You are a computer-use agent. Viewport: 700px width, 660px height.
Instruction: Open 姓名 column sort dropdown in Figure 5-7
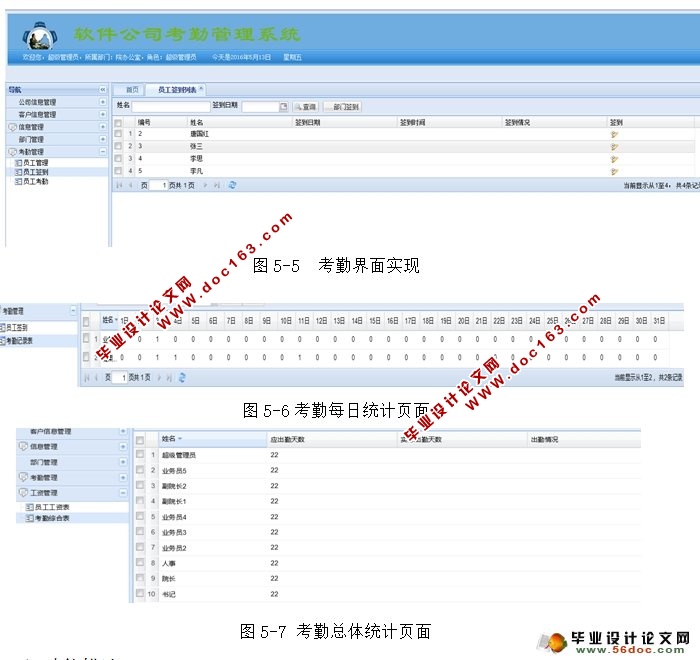click(x=180, y=439)
